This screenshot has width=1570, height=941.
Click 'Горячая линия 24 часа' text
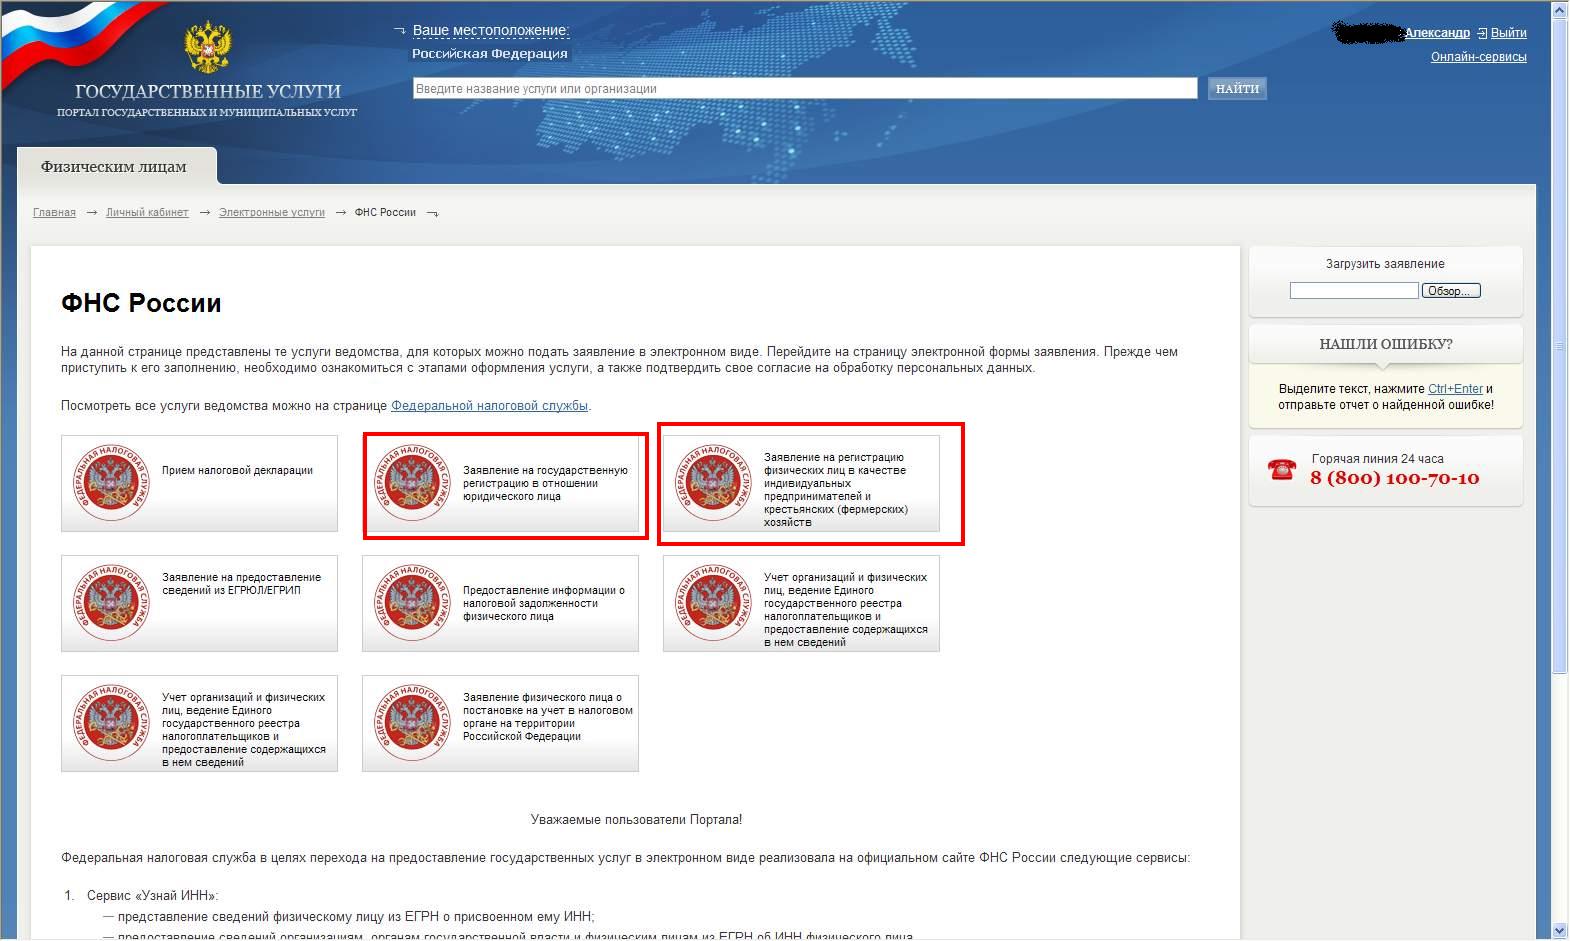tap(1377, 459)
